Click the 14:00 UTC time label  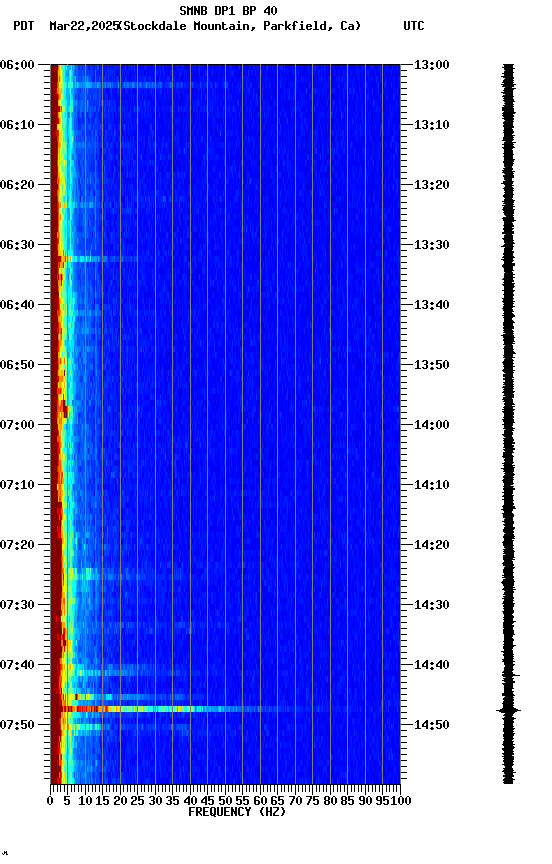tap(432, 425)
